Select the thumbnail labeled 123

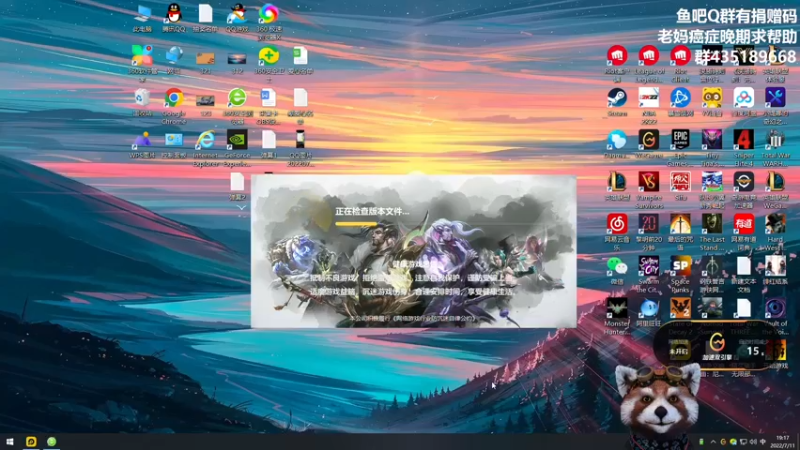tap(205, 102)
